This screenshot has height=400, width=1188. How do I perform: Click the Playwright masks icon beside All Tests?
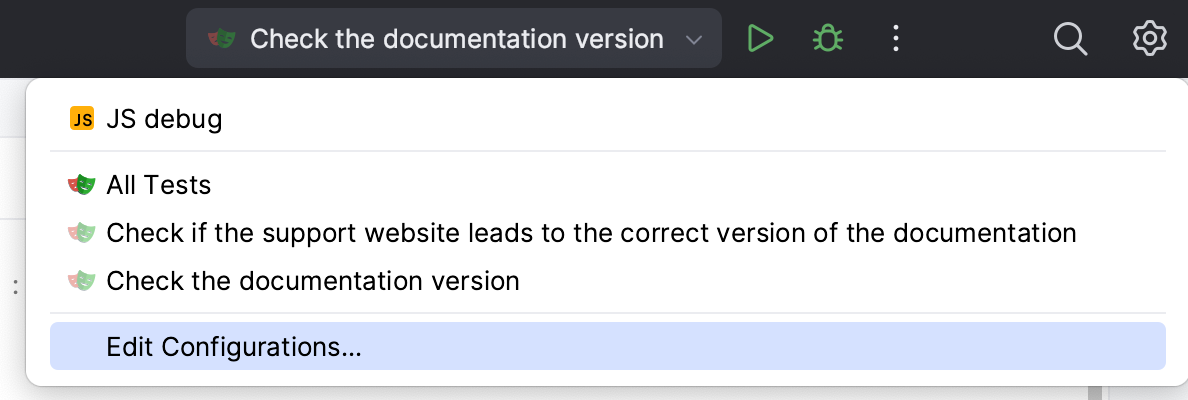[82, 185]
